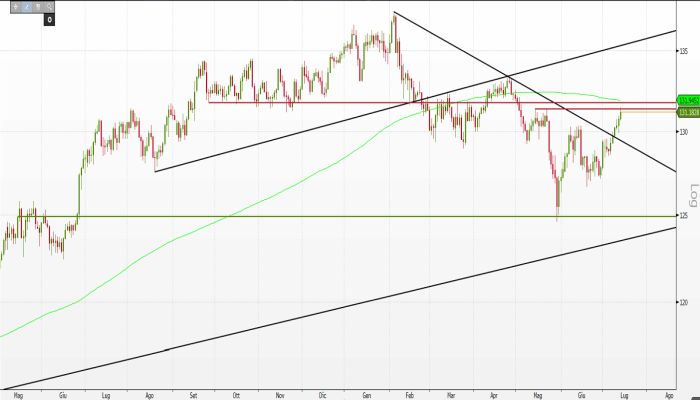The height and width of the screenshot is (400, 700).
Task: Click the 120 price axis label
Action: 686,302
